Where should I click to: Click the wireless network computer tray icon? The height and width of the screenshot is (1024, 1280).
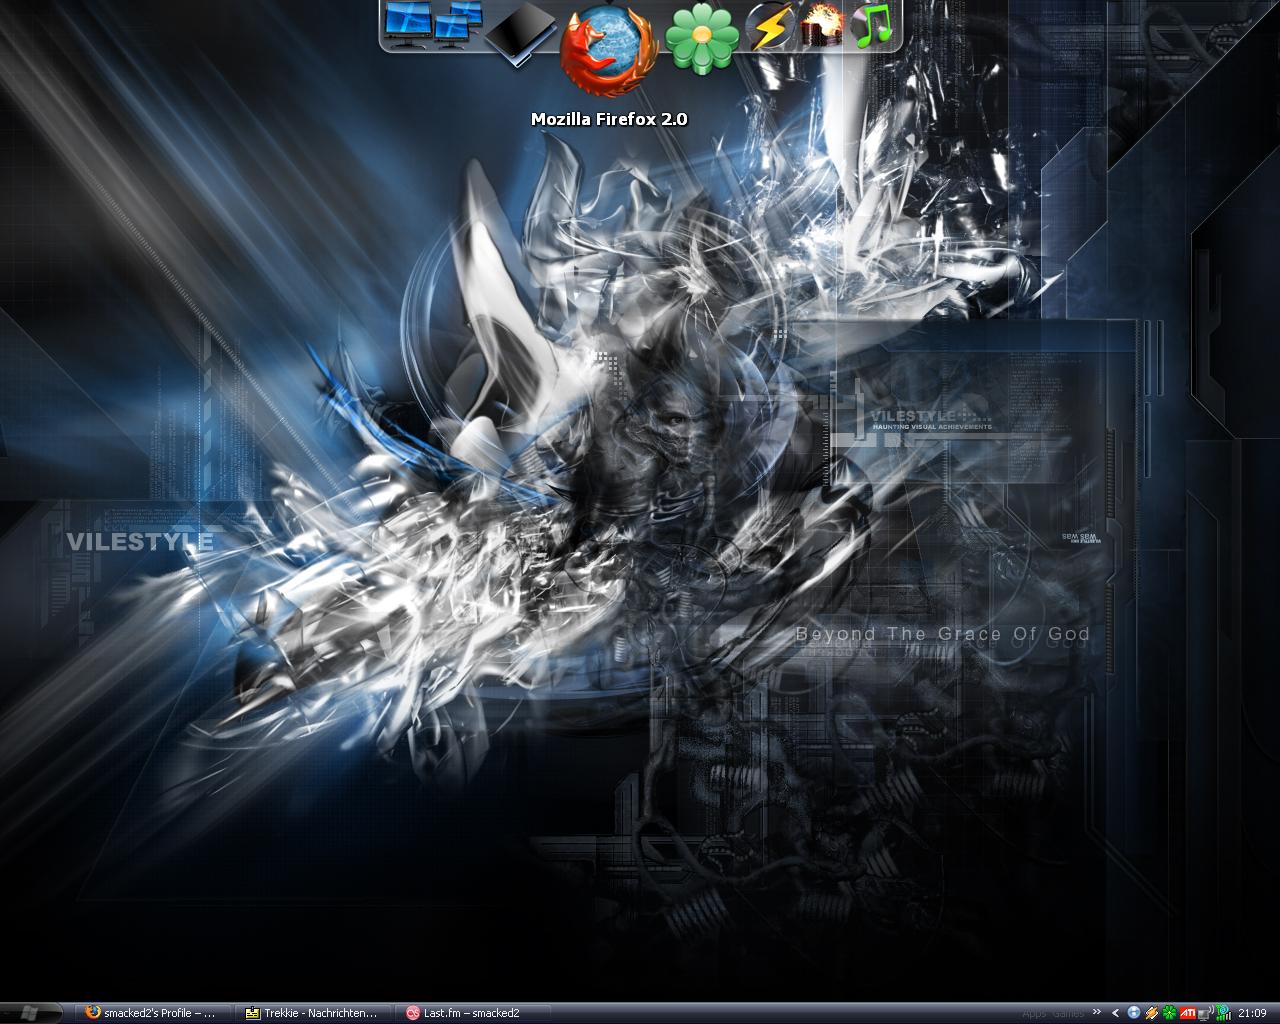point(1205,1013)
